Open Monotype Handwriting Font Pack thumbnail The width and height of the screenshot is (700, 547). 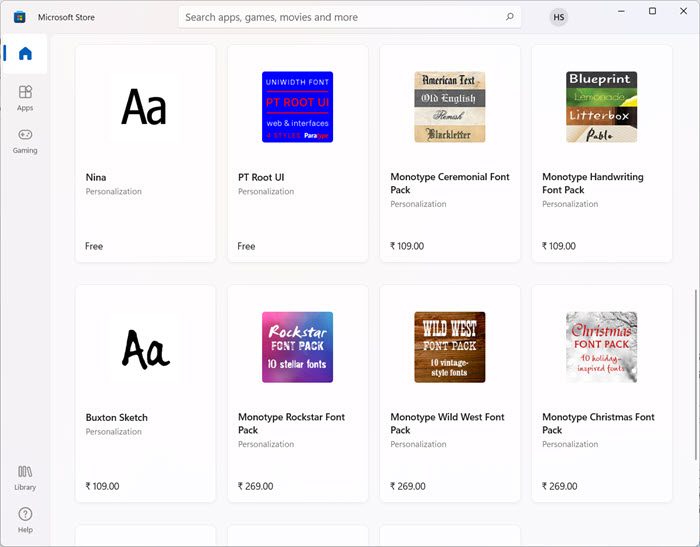click(601, 107)
